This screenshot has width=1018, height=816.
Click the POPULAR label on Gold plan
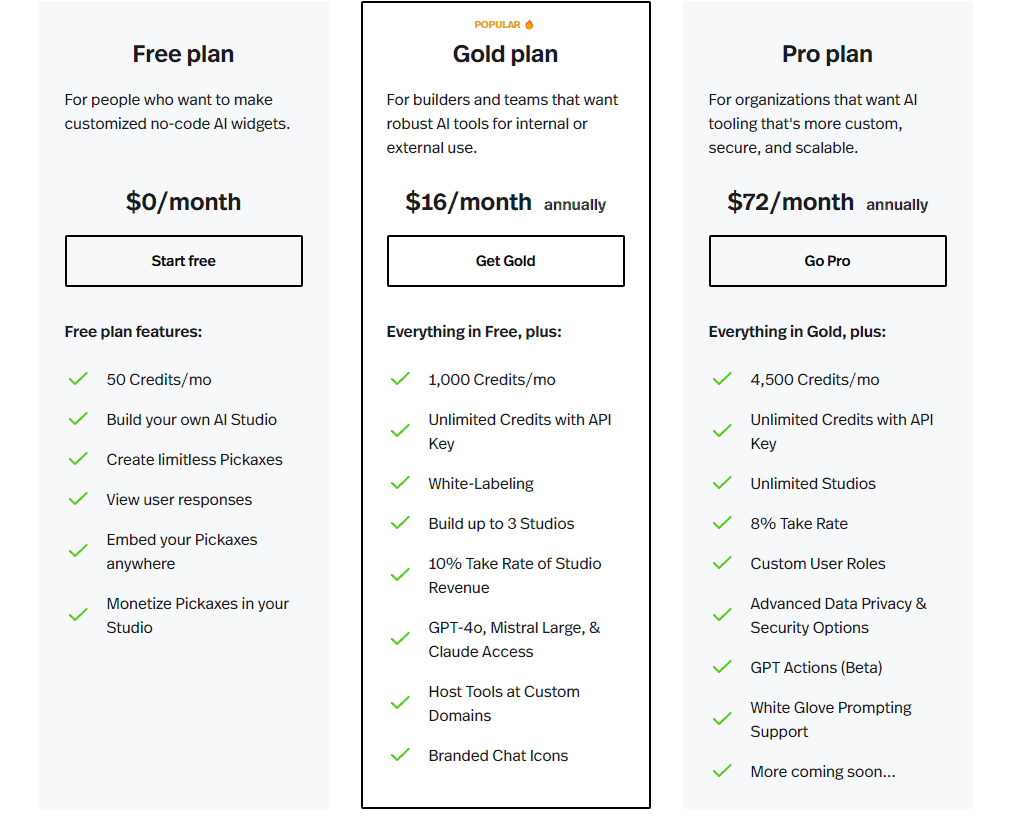point(497,24)
